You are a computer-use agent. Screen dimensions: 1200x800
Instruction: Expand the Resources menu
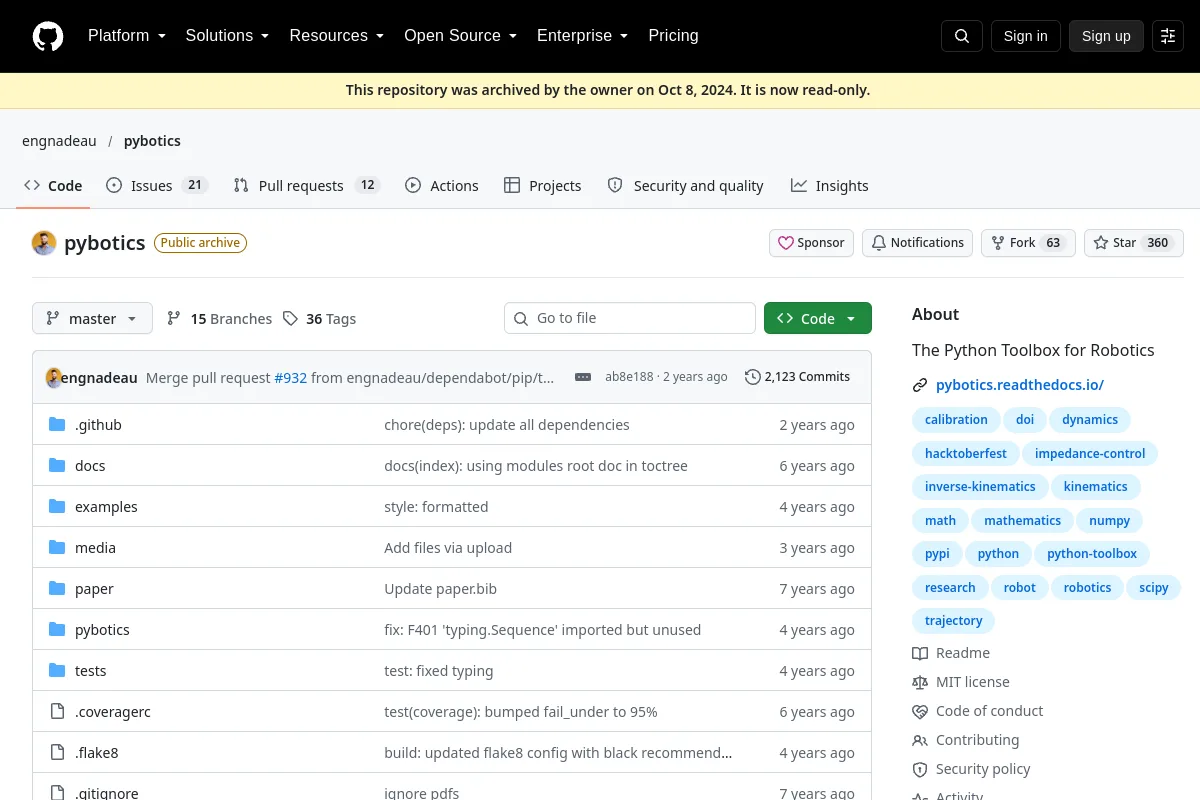pyautogui.click(x=337, y=36)
